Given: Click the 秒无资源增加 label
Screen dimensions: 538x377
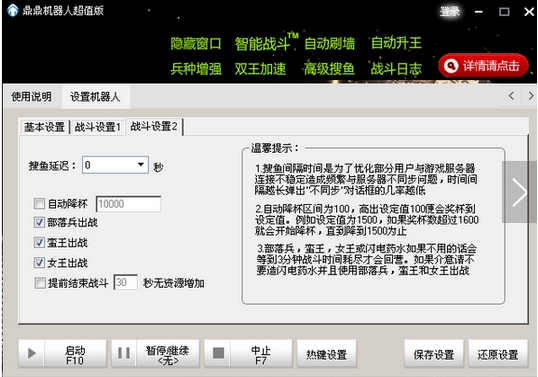Looking at the screenshot, I should coord(174,283).
